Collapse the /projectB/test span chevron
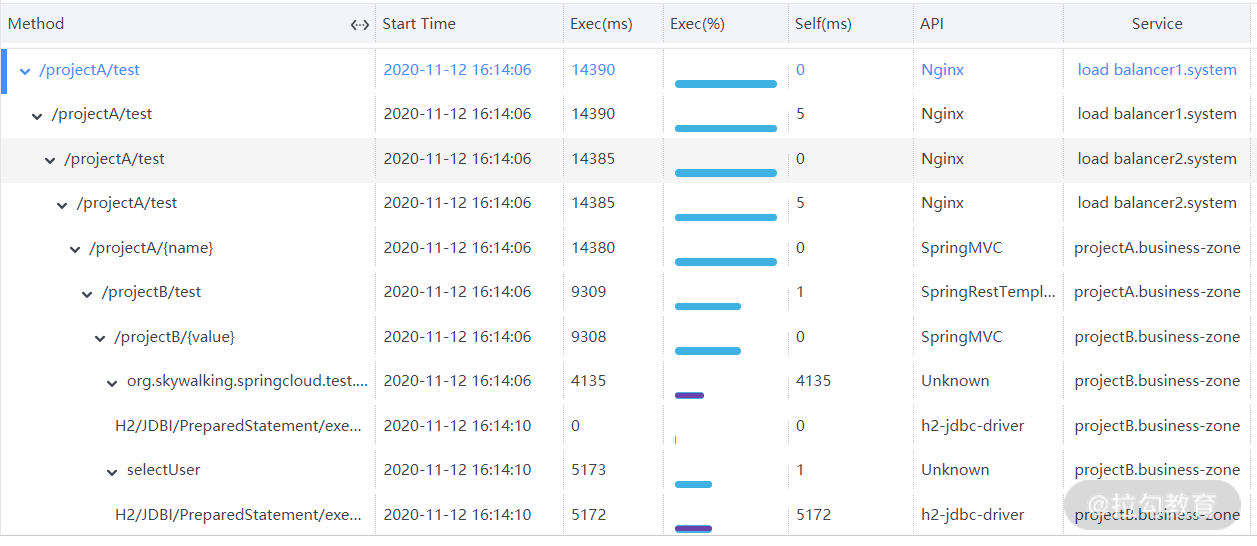The width and height of the screenshot is (1257, 546). (87, 294)
